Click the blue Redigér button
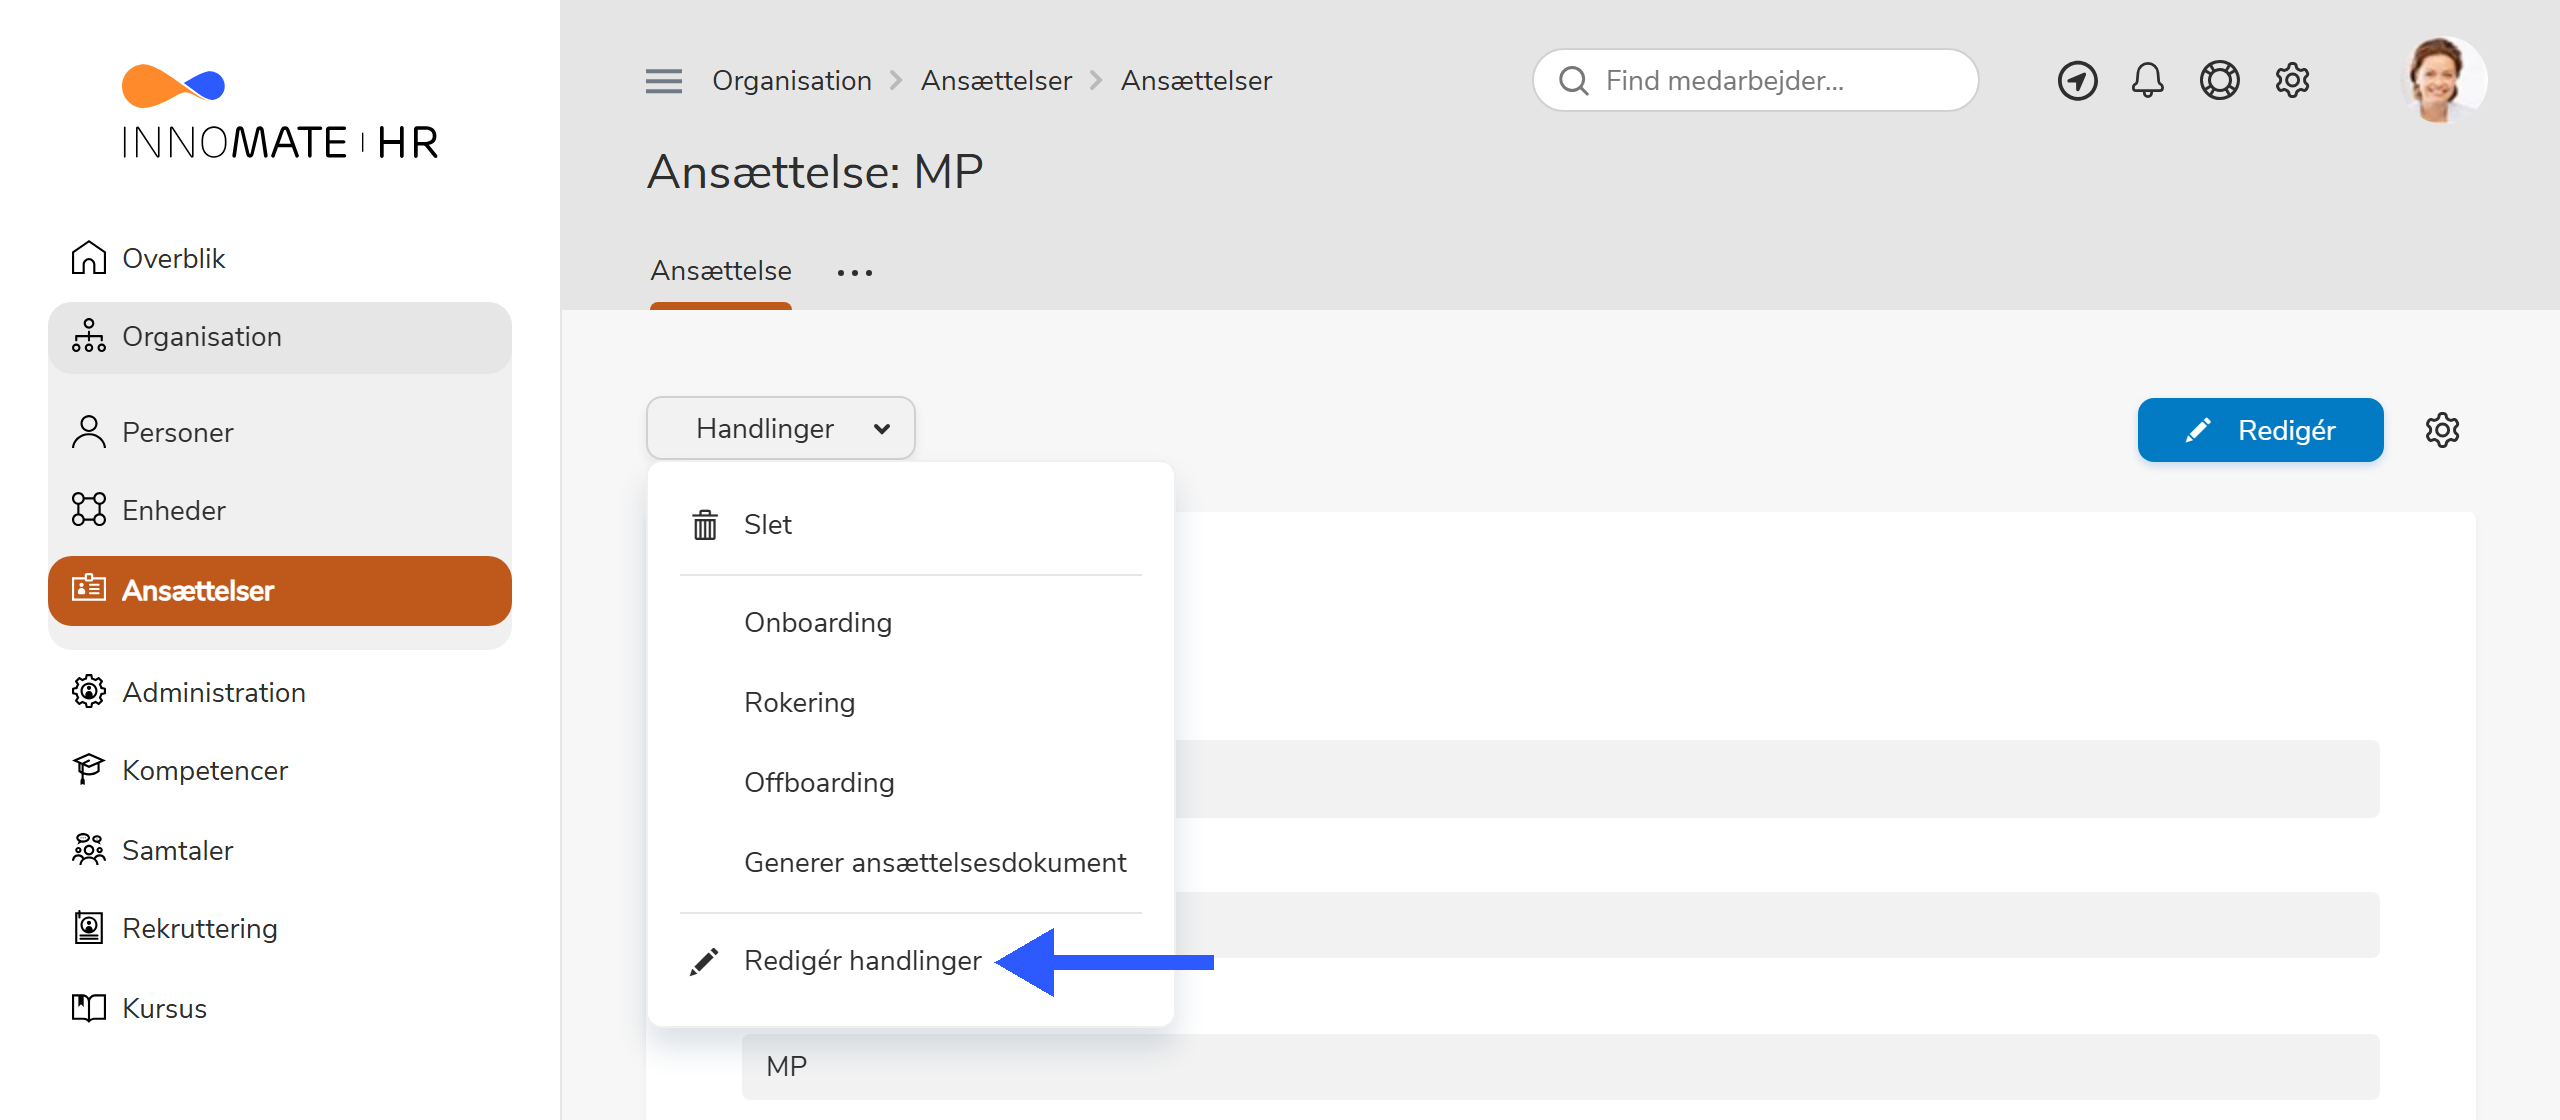Viewport: 2560px width, 1120px height. [2261, 430]
